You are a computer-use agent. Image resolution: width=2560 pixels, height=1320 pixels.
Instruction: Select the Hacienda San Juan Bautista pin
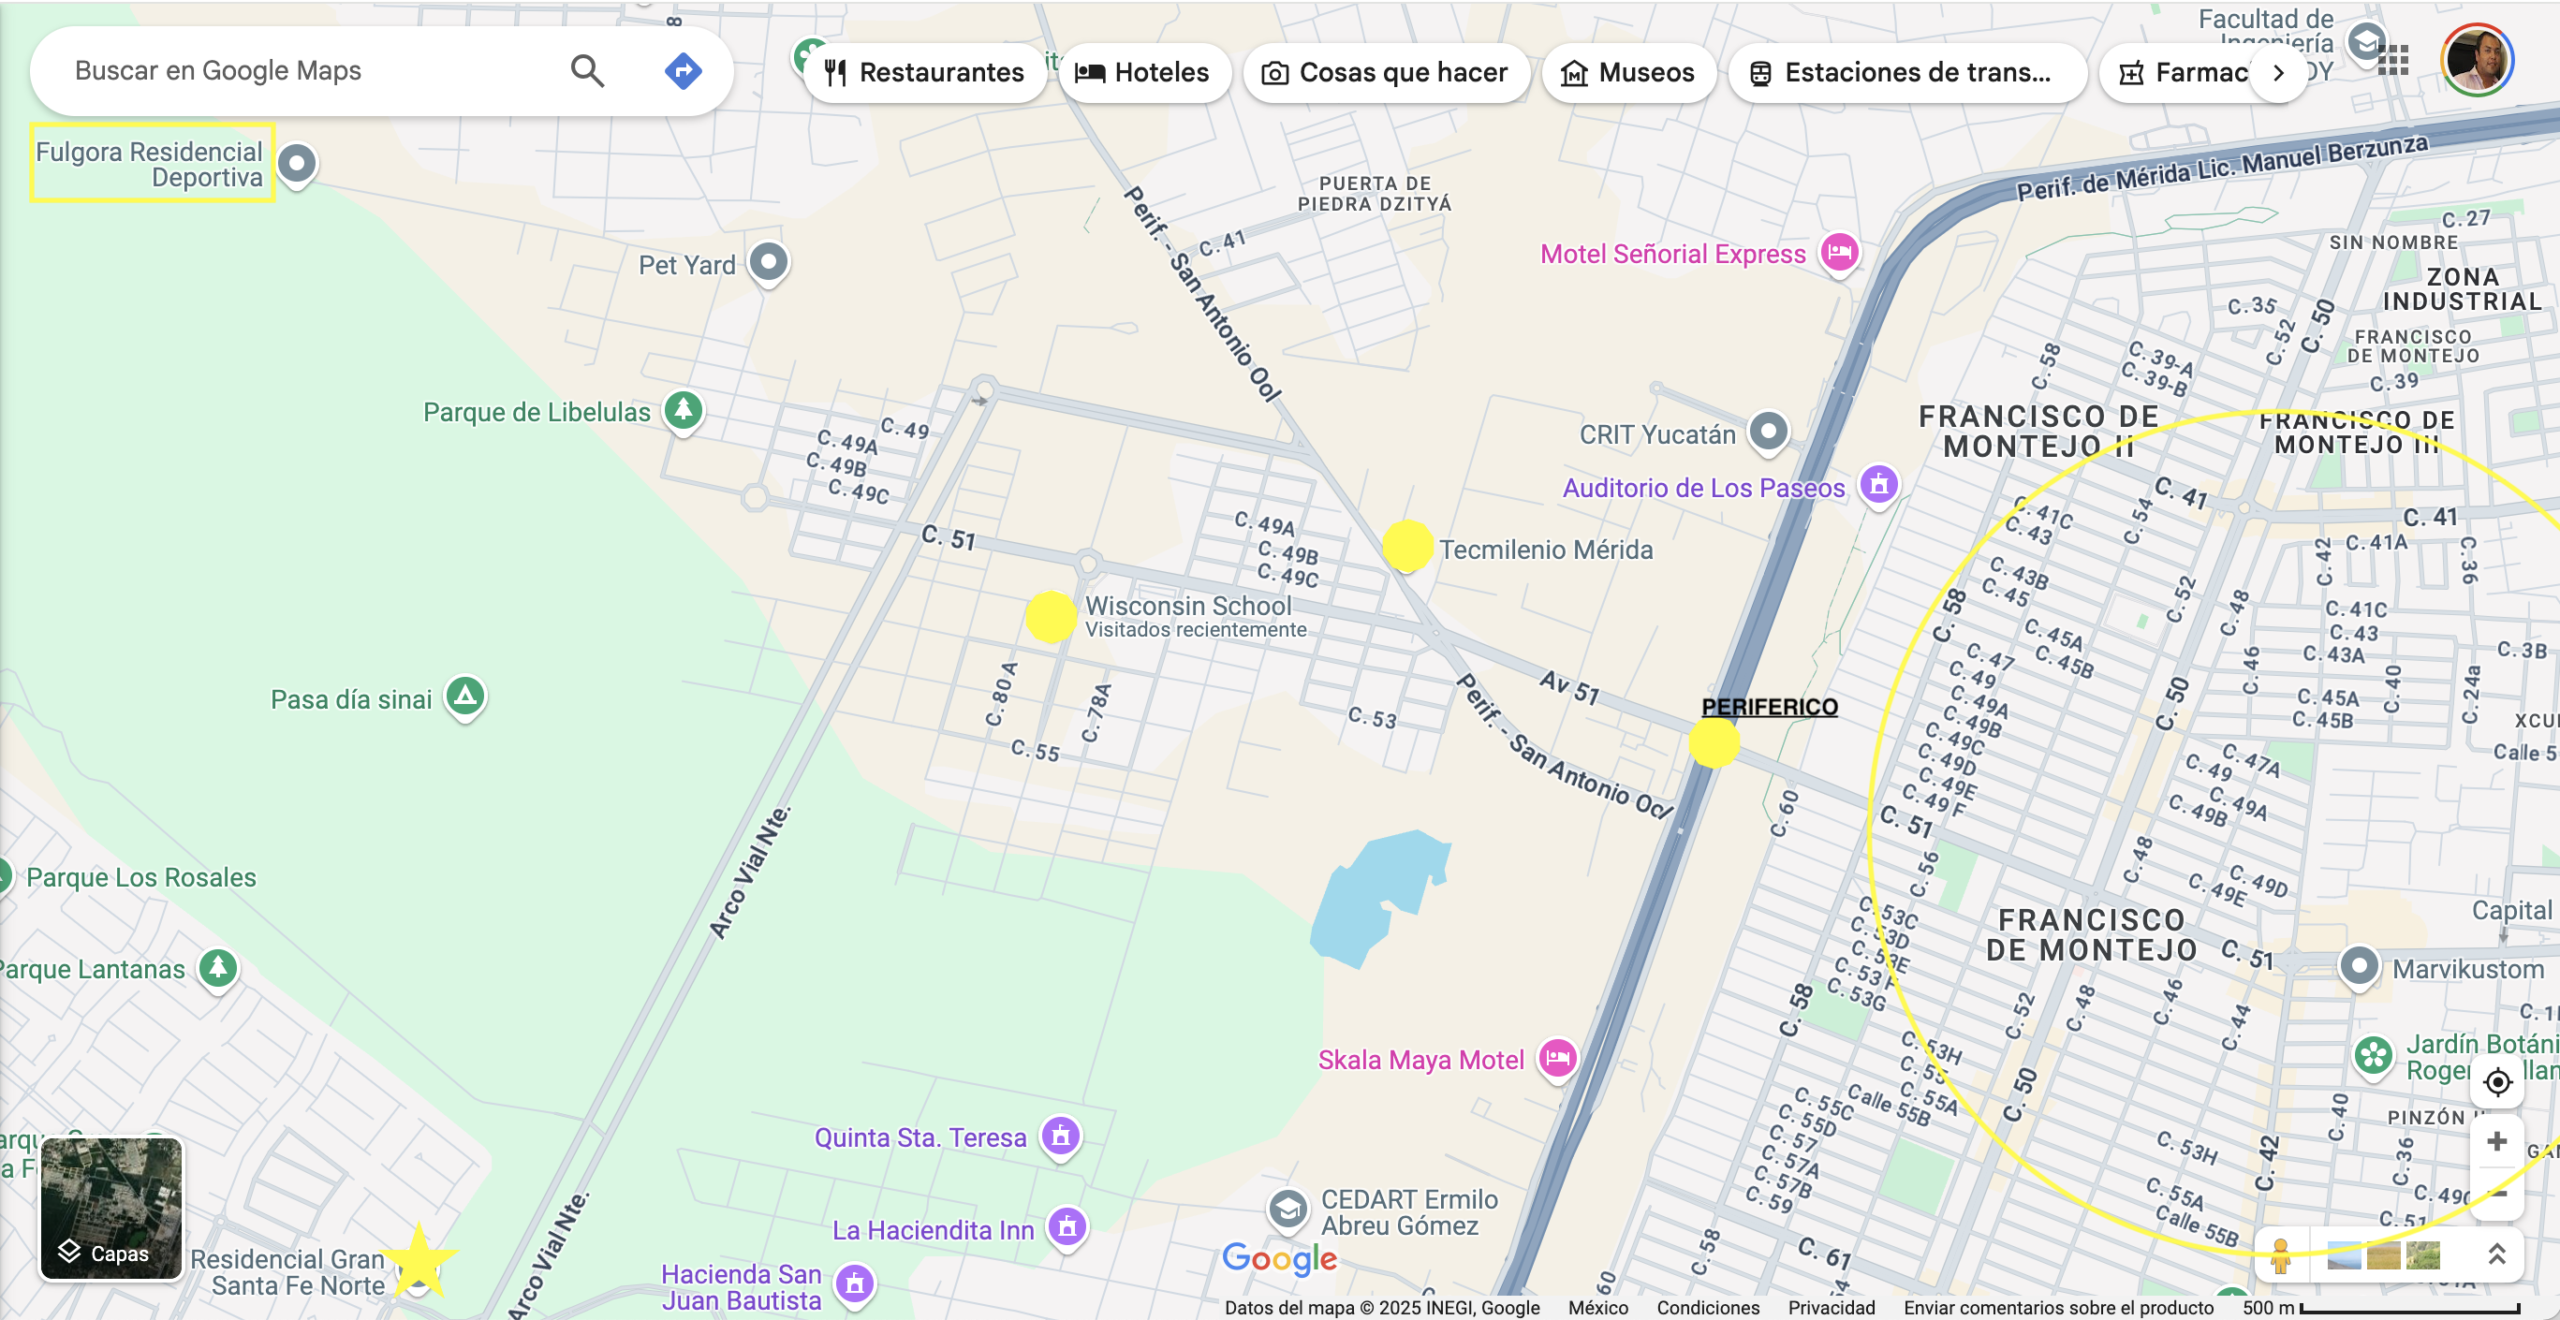(x=855, y=1285)
